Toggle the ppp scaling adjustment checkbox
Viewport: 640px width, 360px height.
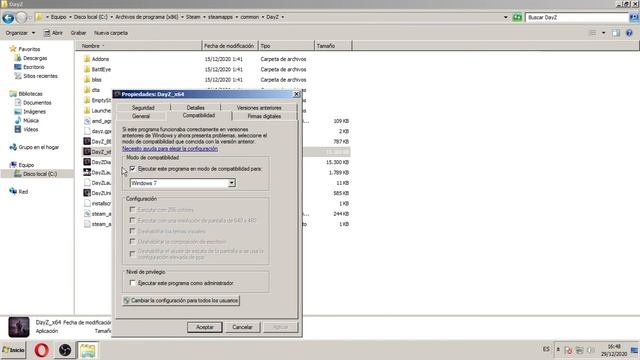[x=132, y=254]
